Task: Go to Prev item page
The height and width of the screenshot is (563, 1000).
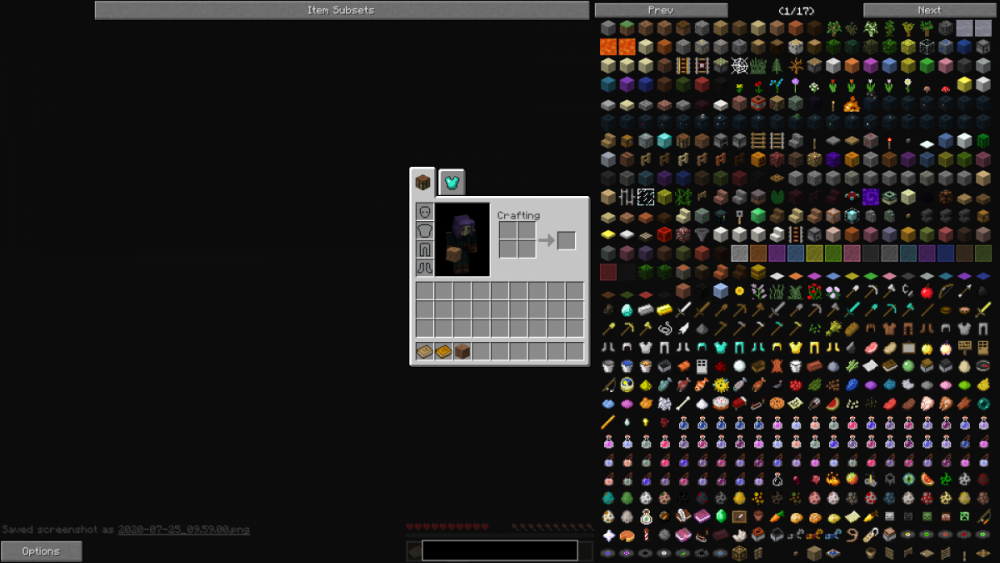Action: point(660,10)
